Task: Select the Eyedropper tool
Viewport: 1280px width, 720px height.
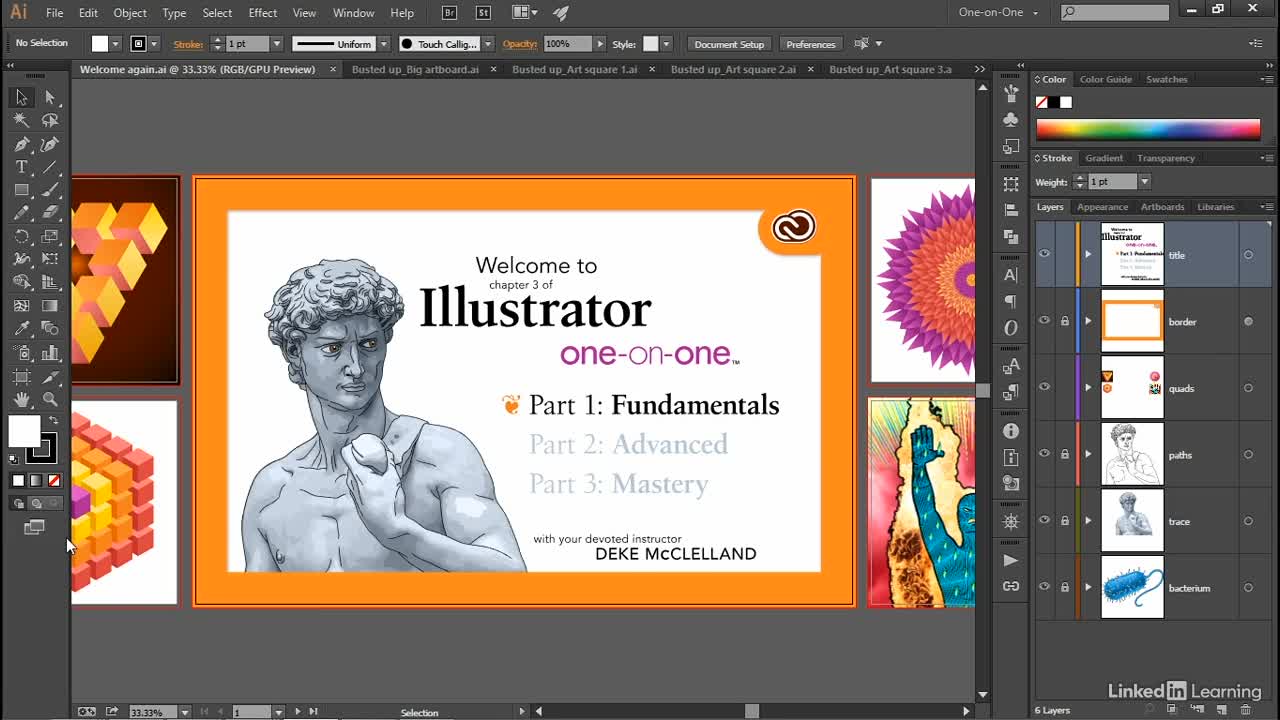Action: pyautogui.click(x=21, y=329)
